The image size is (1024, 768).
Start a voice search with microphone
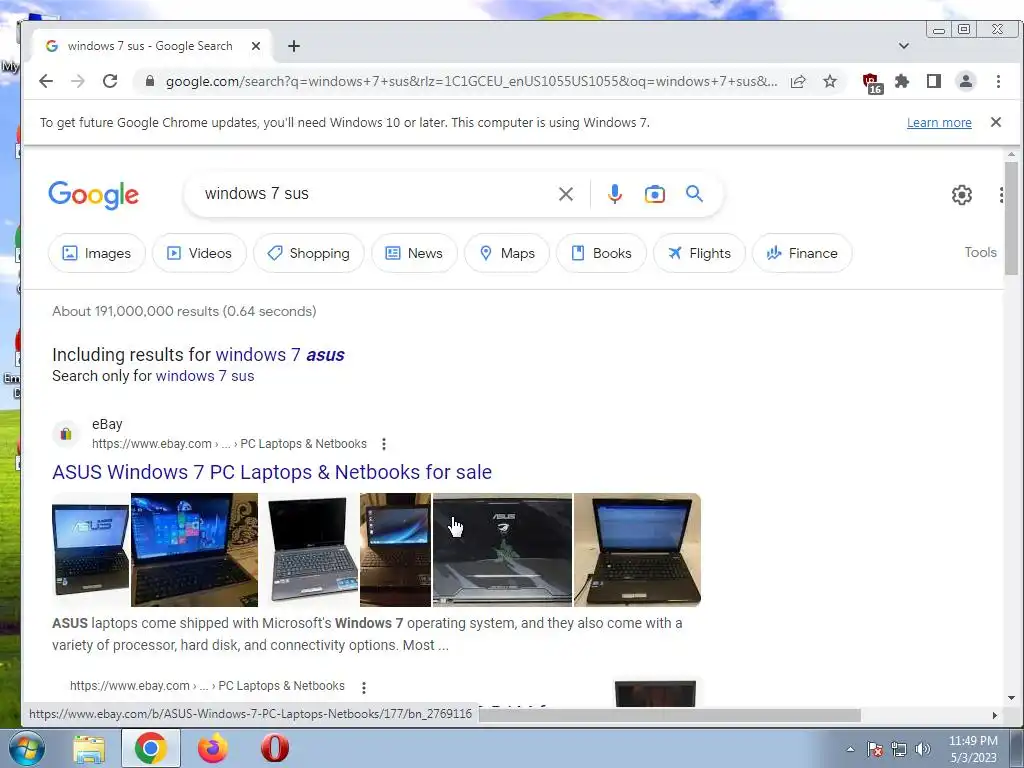[x=615, y=194]
